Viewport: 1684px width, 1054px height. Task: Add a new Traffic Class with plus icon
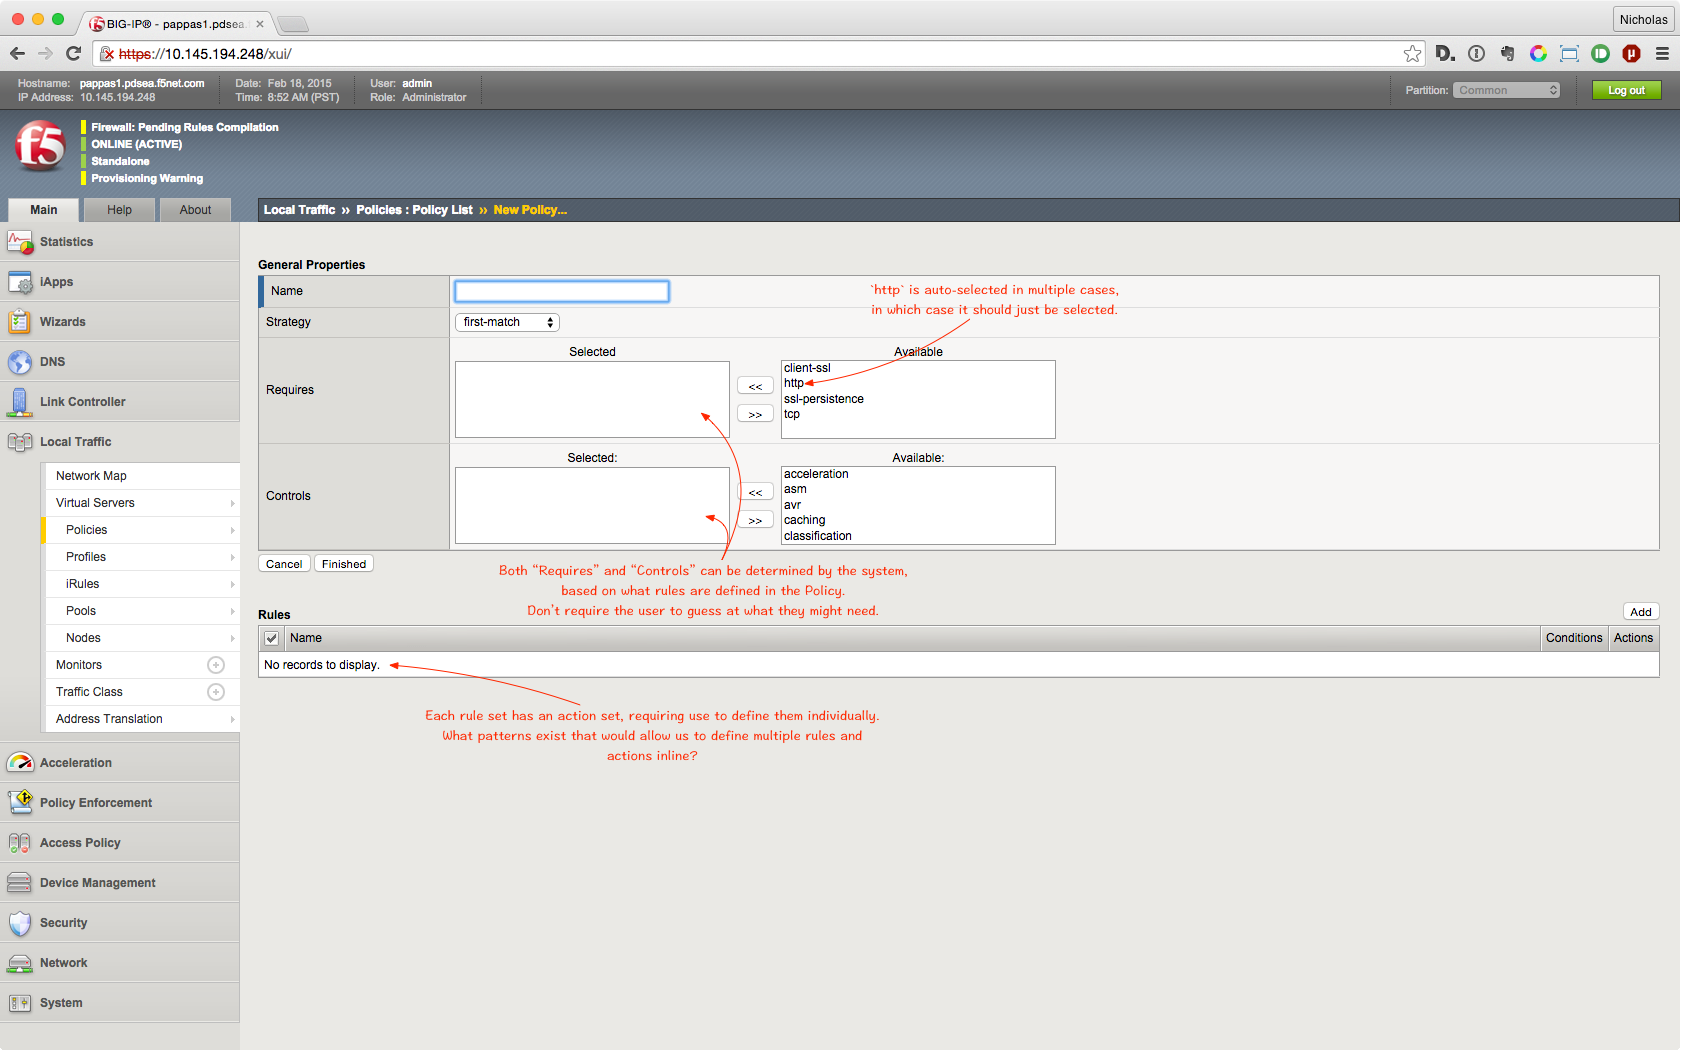(216, 692)
